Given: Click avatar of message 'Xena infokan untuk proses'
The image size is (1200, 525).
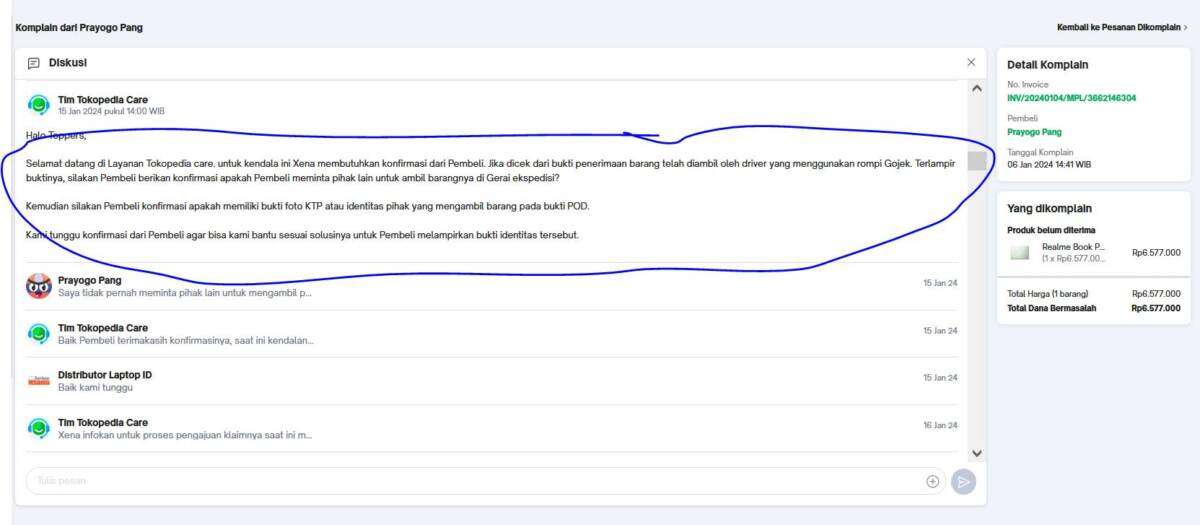Looking at the screenshot, I should pos(39,429).
